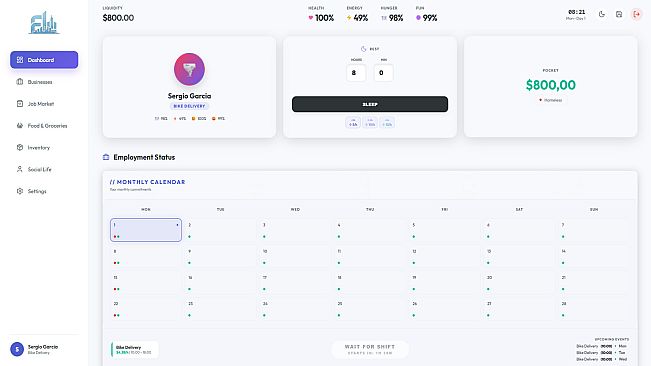
Task: Click the Inventory box icon
Action: click(x=20, y=147)
